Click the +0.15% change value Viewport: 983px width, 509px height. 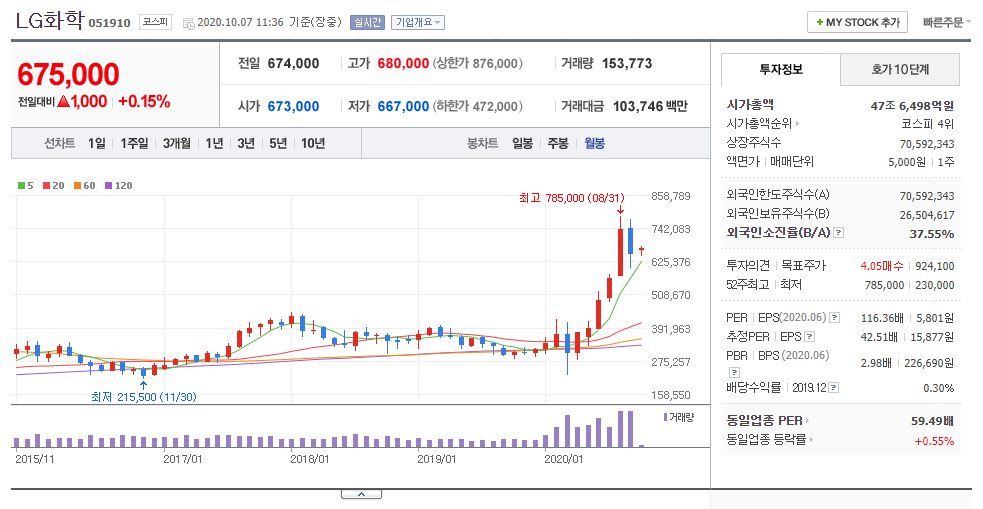point(144,102)
